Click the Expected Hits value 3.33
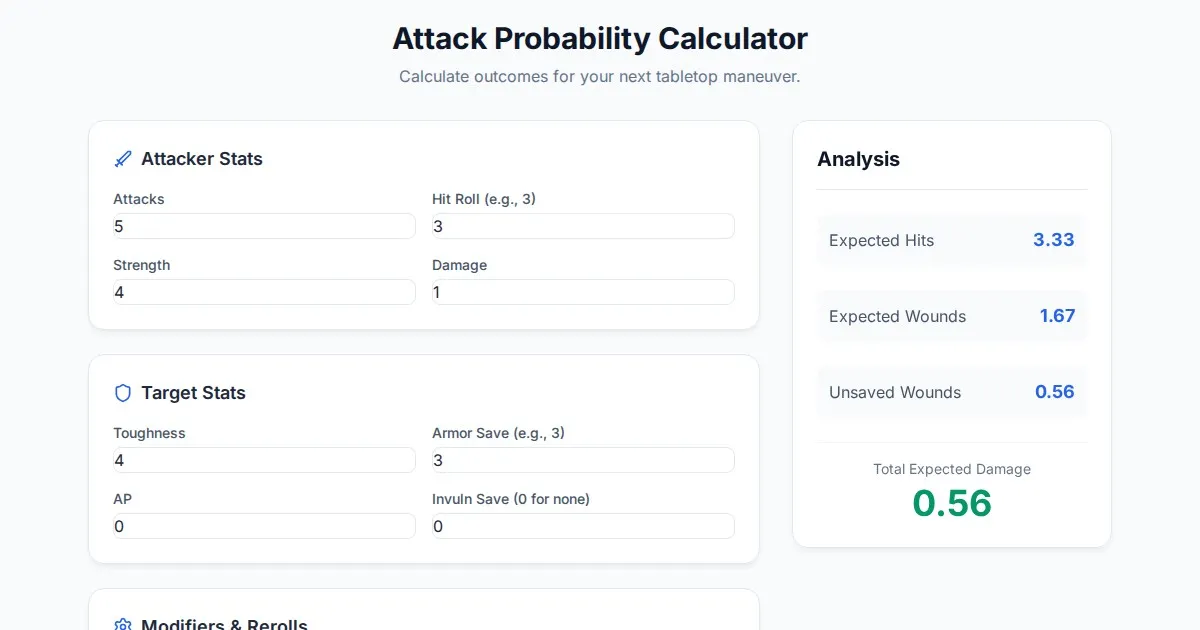 click(1053, 240)
